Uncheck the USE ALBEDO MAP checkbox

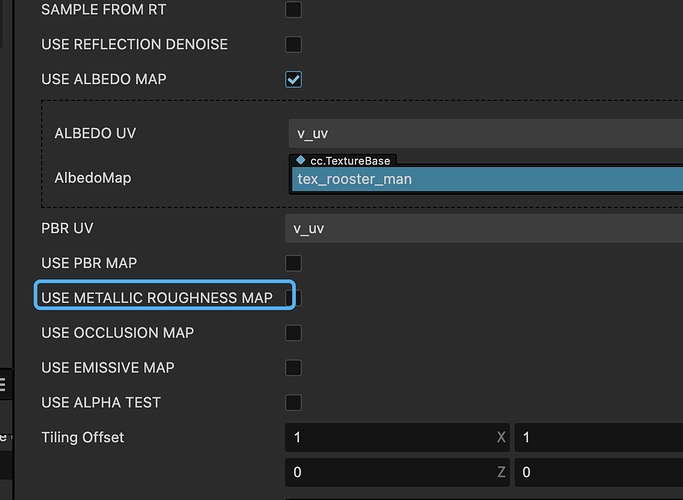pyautogui.click(x=293, y=79)
